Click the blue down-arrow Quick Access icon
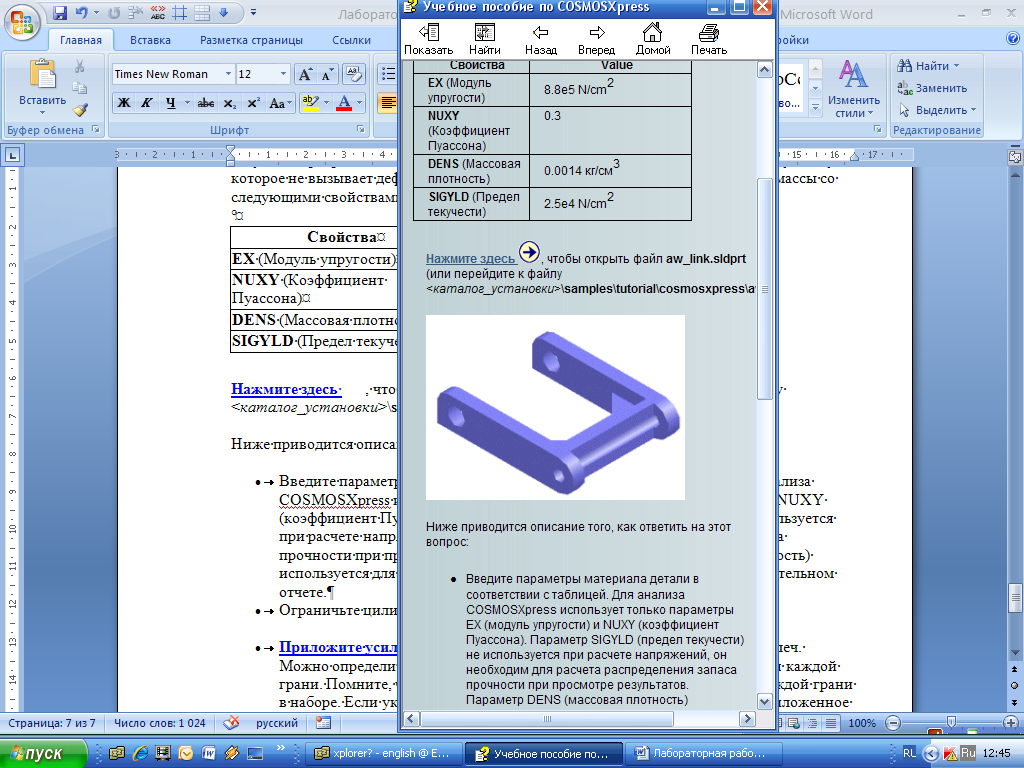 pos(223,12)
